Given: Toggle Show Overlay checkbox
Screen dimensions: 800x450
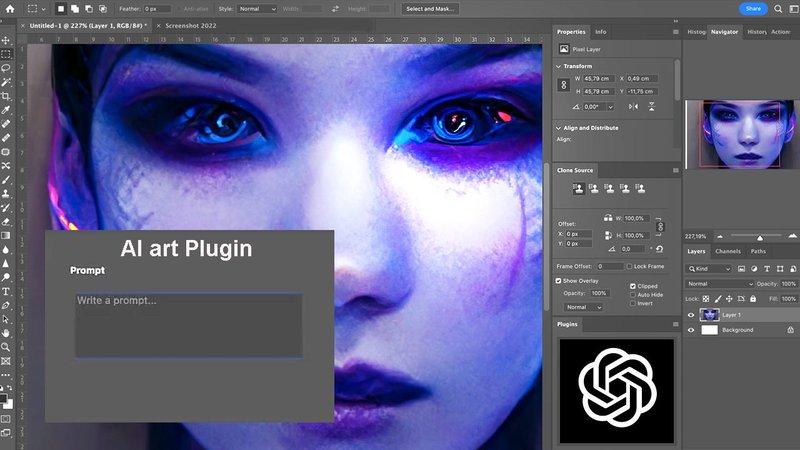Looking at the screenshot, I should click(x=558, y=281).
